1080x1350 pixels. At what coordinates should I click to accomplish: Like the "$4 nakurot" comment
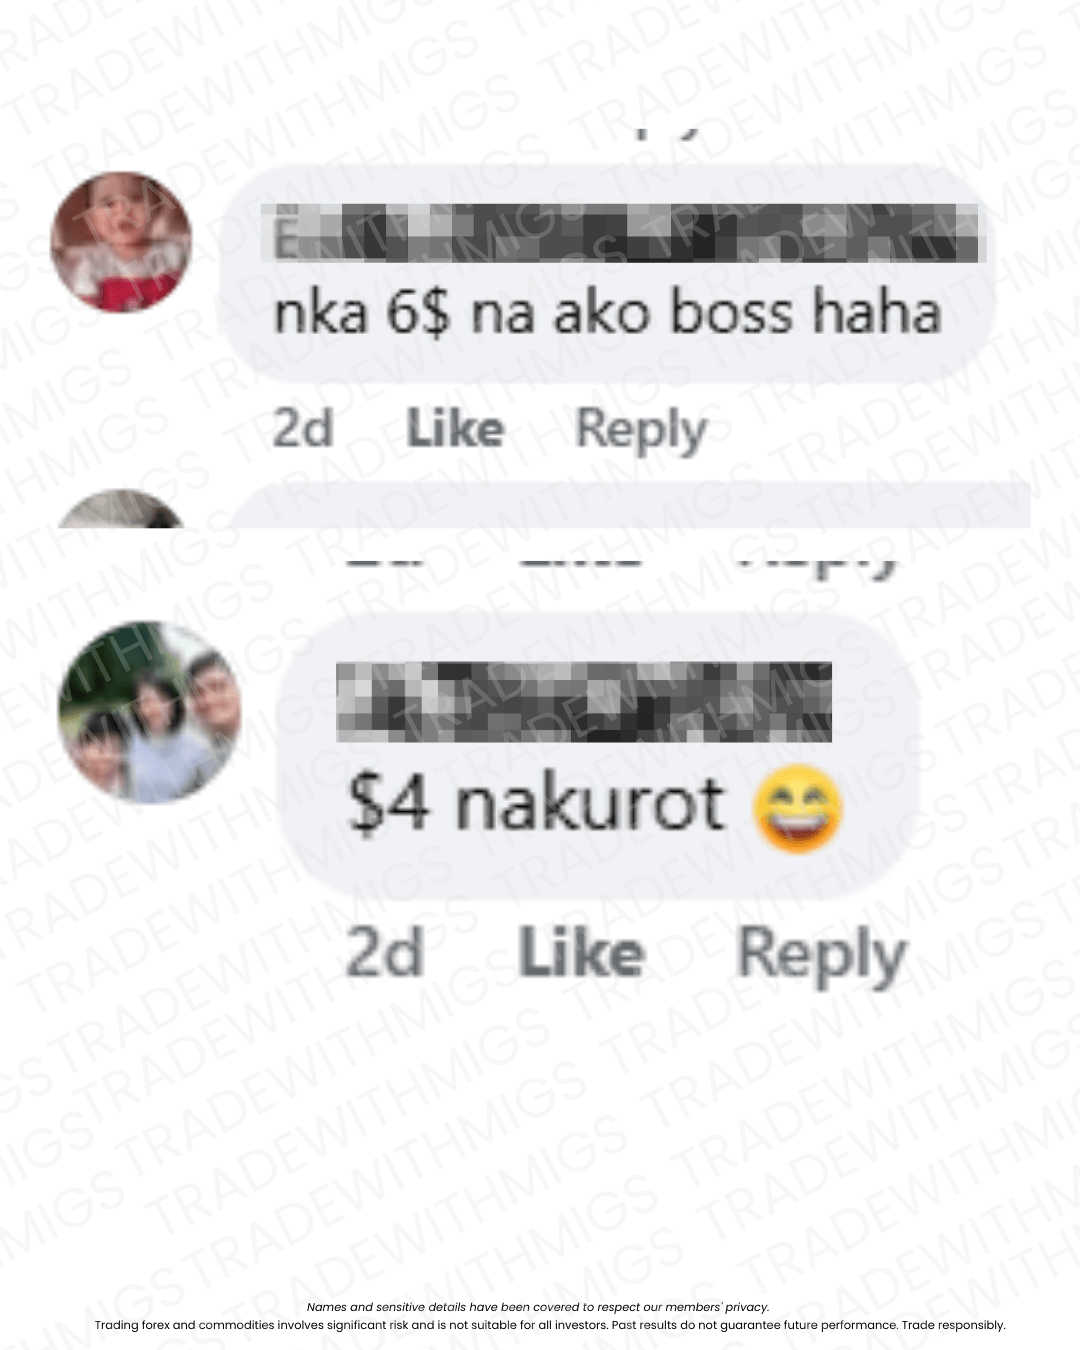581,952
